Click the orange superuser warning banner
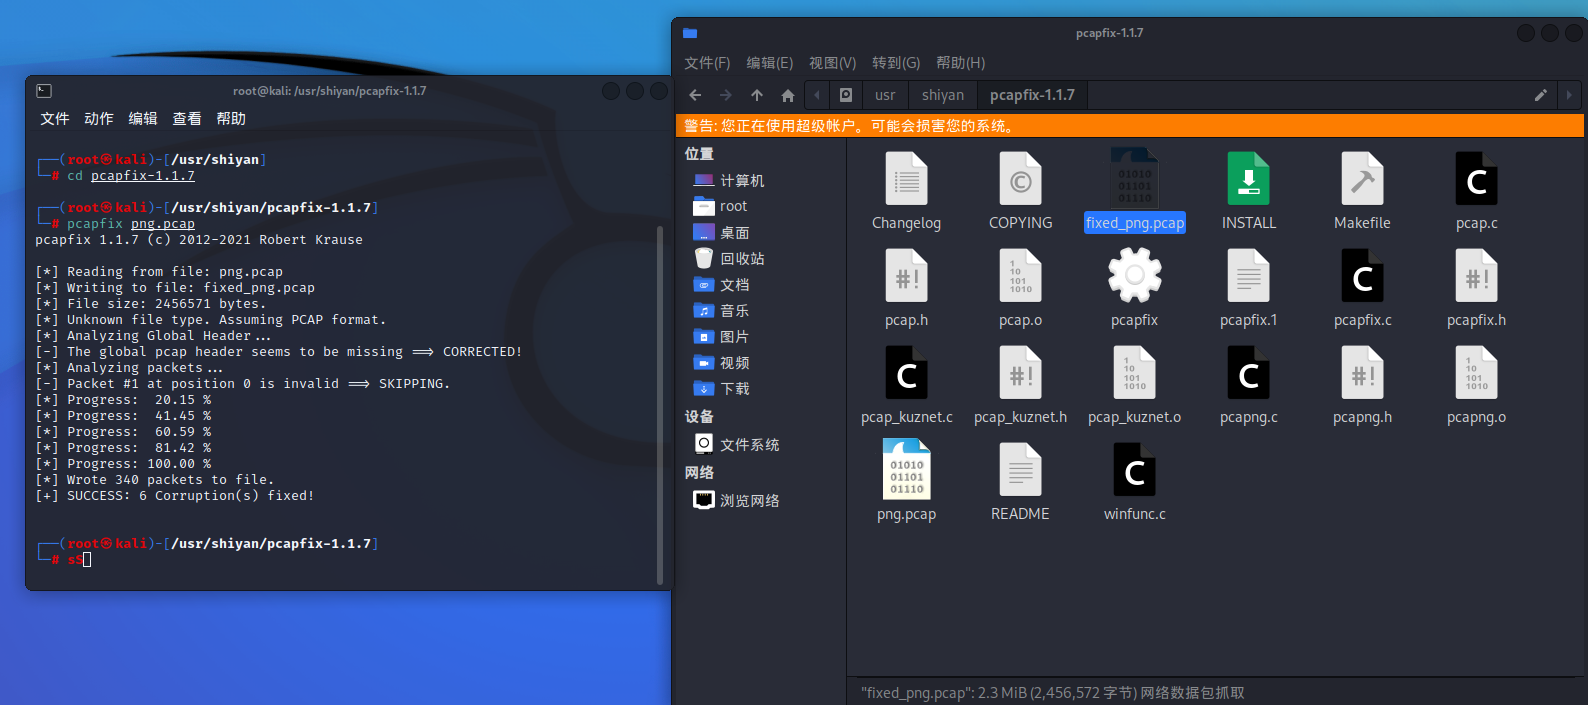1588x705 pixels. (1130, 126)
